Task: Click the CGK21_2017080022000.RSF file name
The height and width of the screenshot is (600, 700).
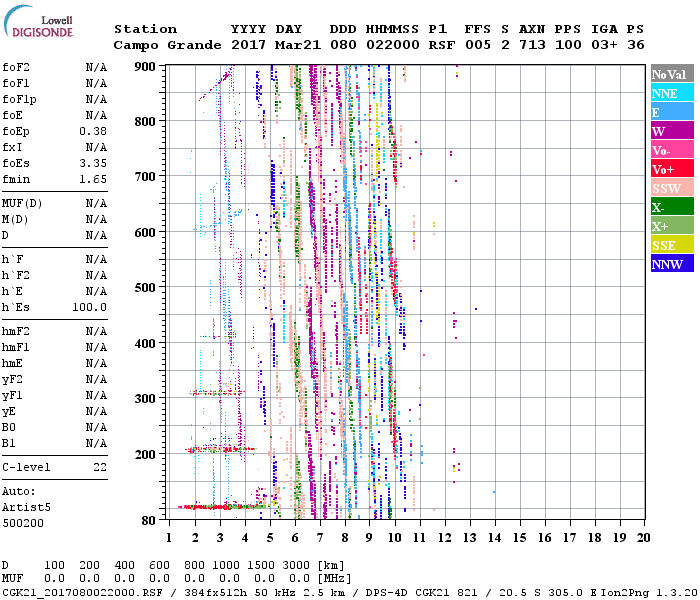Action: tap(82, 593)
